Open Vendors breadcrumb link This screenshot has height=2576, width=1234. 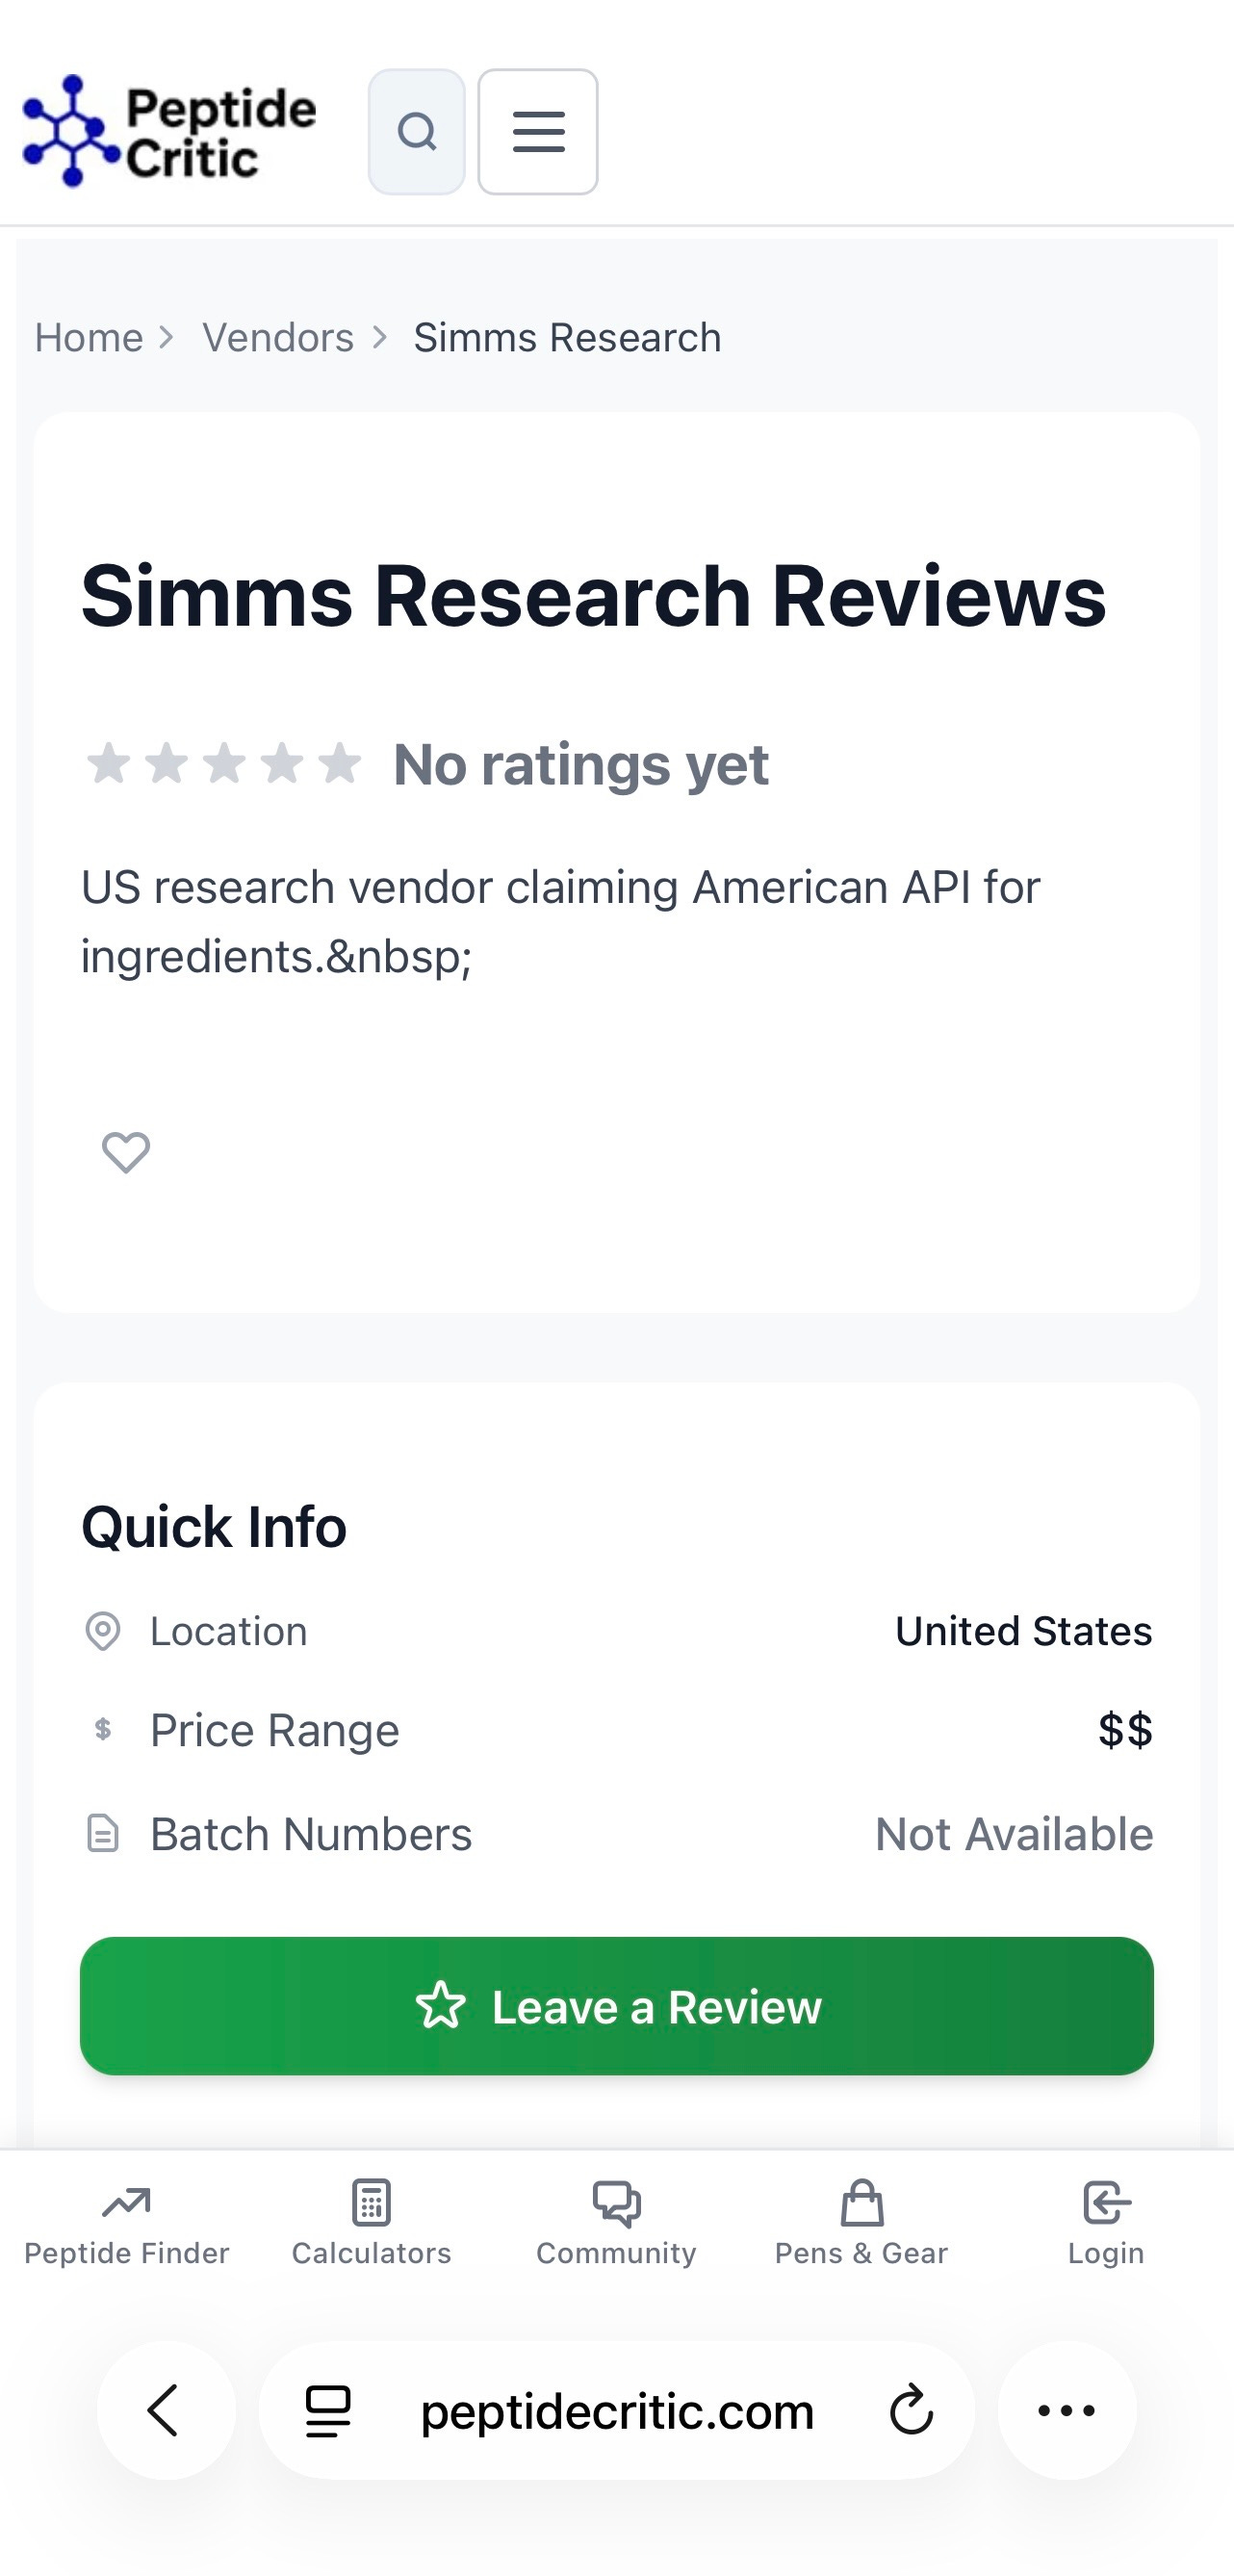(x=278, y=338)
